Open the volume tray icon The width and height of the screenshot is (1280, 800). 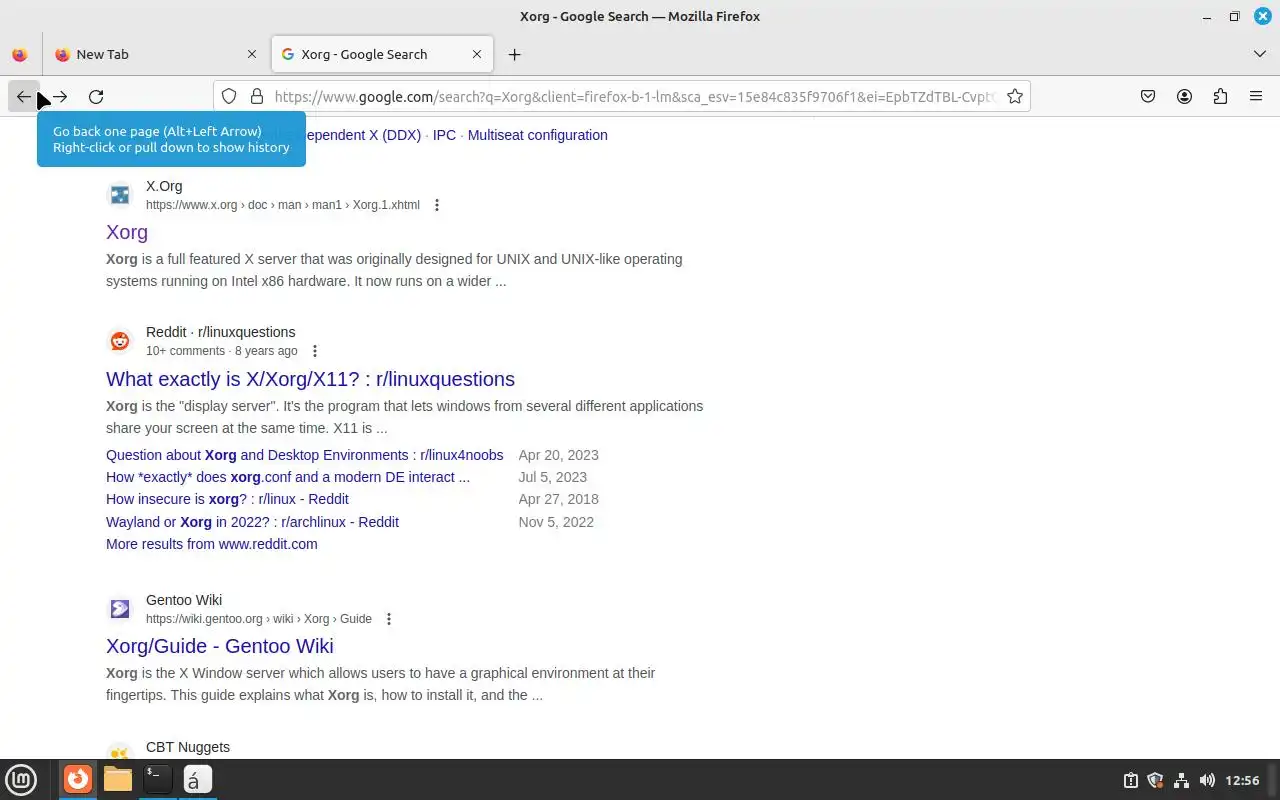pos(1207,781)
